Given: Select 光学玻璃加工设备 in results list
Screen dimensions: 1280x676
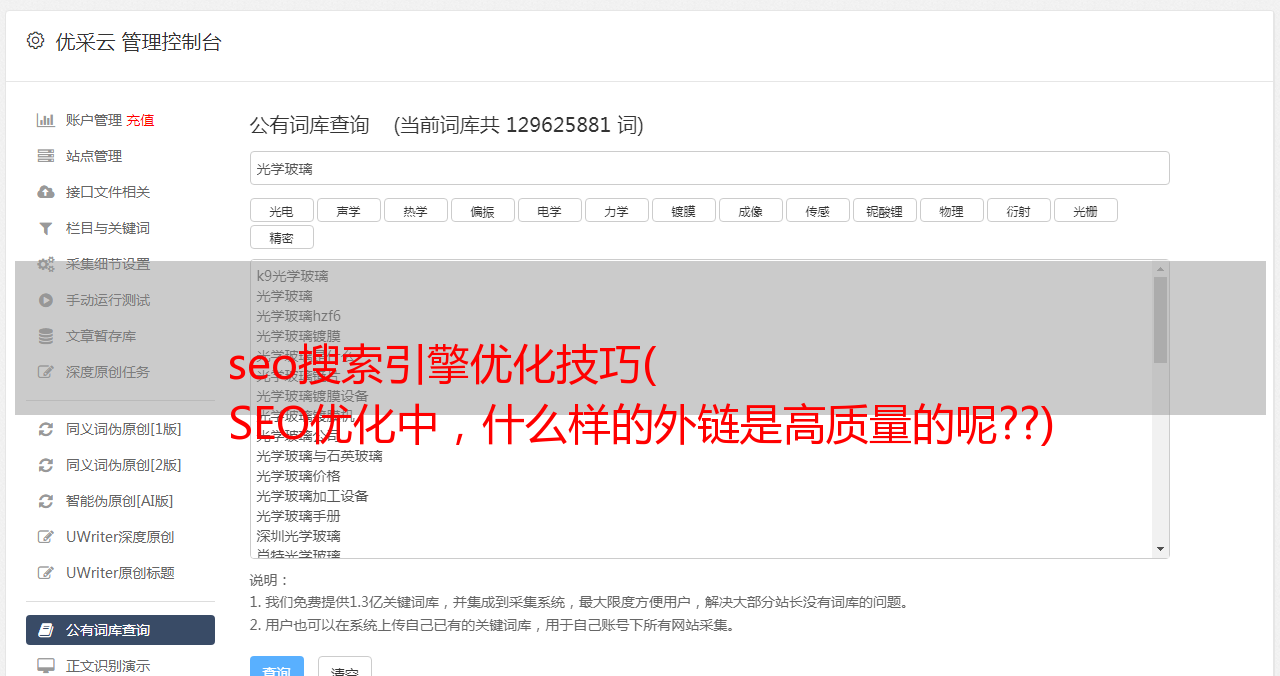Looking at the screenshot, I should (x=312, y=496).
